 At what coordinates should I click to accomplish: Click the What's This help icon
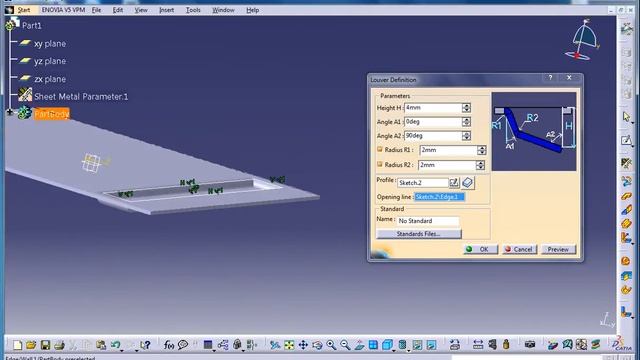(145, 345)
